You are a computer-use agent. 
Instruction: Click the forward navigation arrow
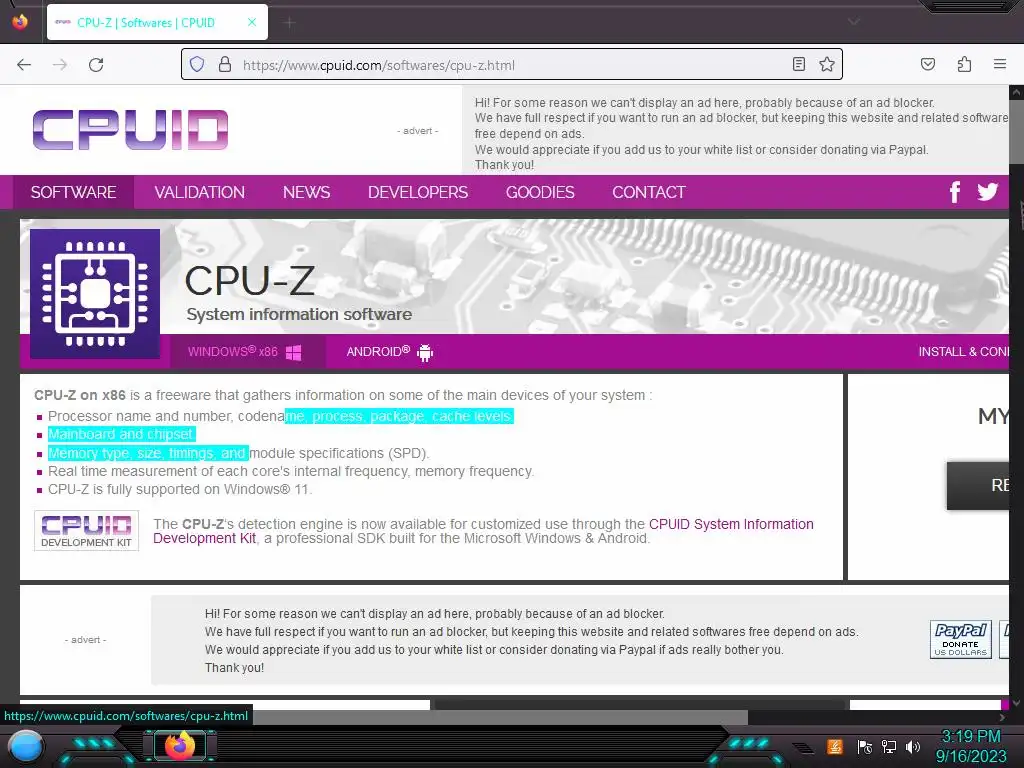pyautogui.click(x=60, y=65)
